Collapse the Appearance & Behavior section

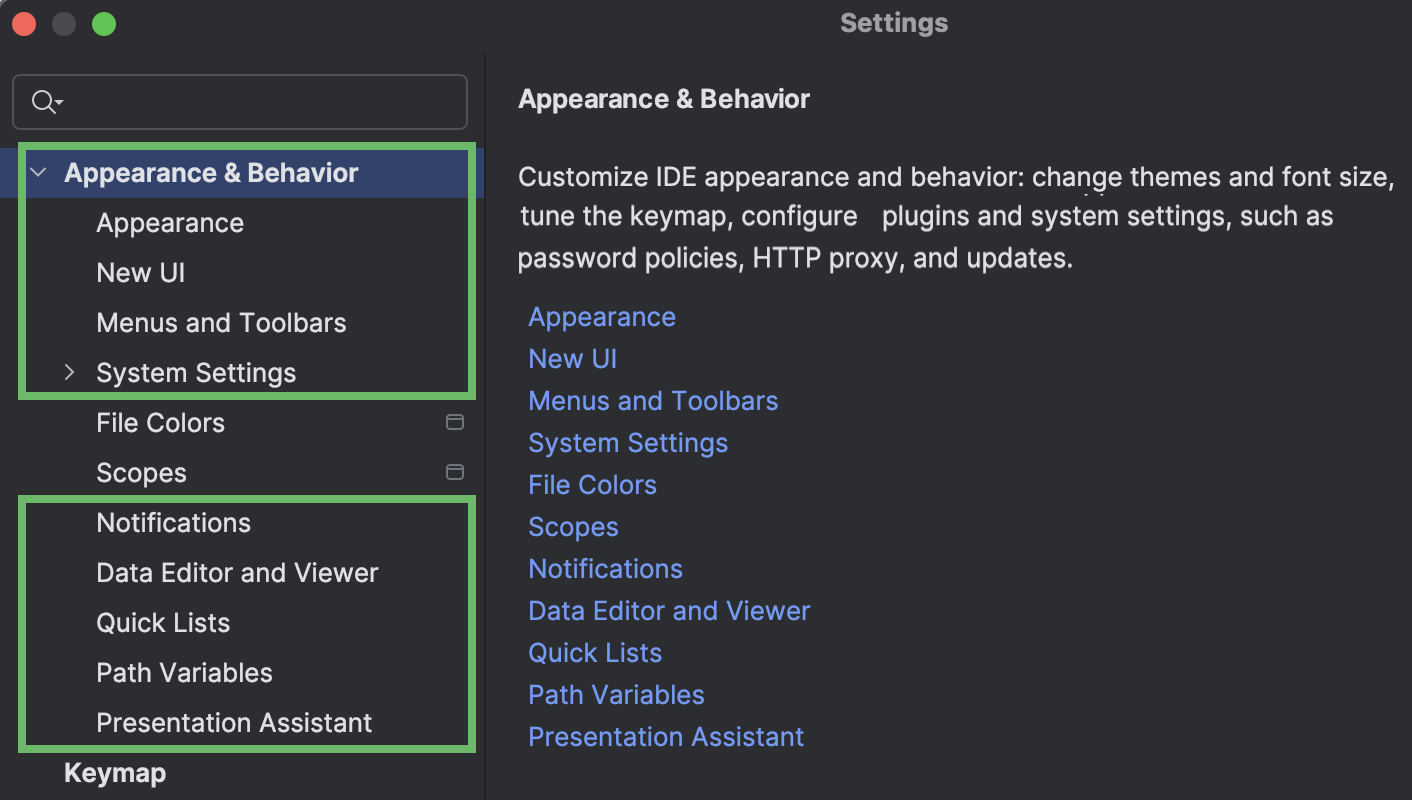pyautogui.click(x=38, y=172)
